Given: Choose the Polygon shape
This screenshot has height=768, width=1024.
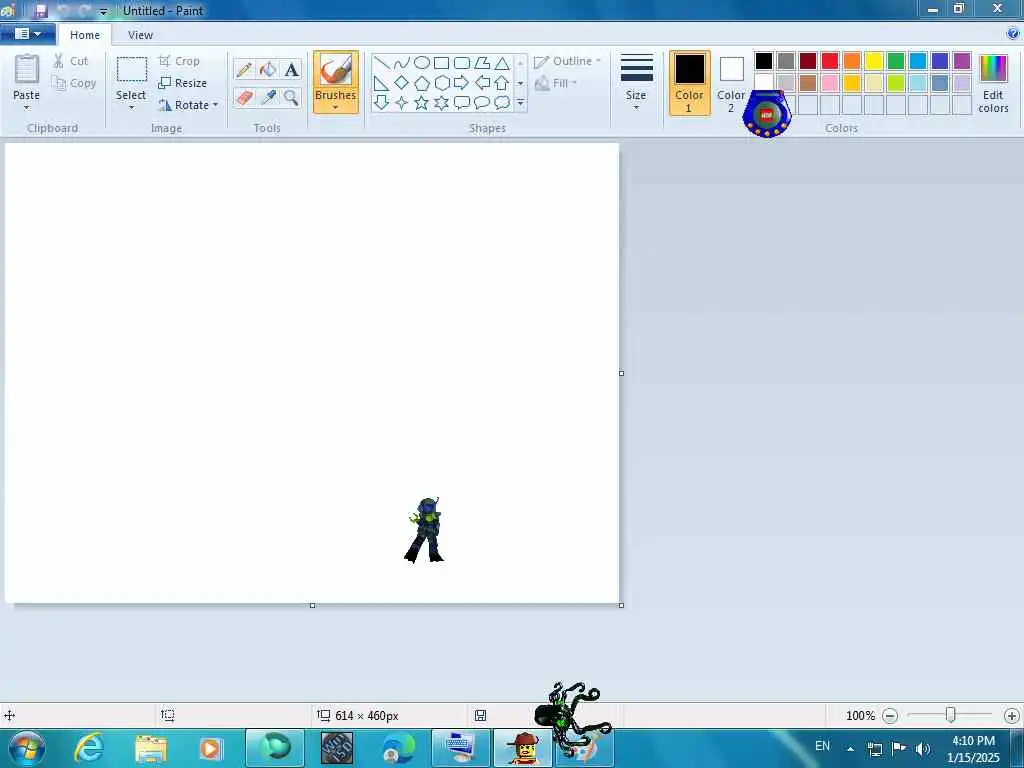Looking at the screenshot, I should 482,63.
